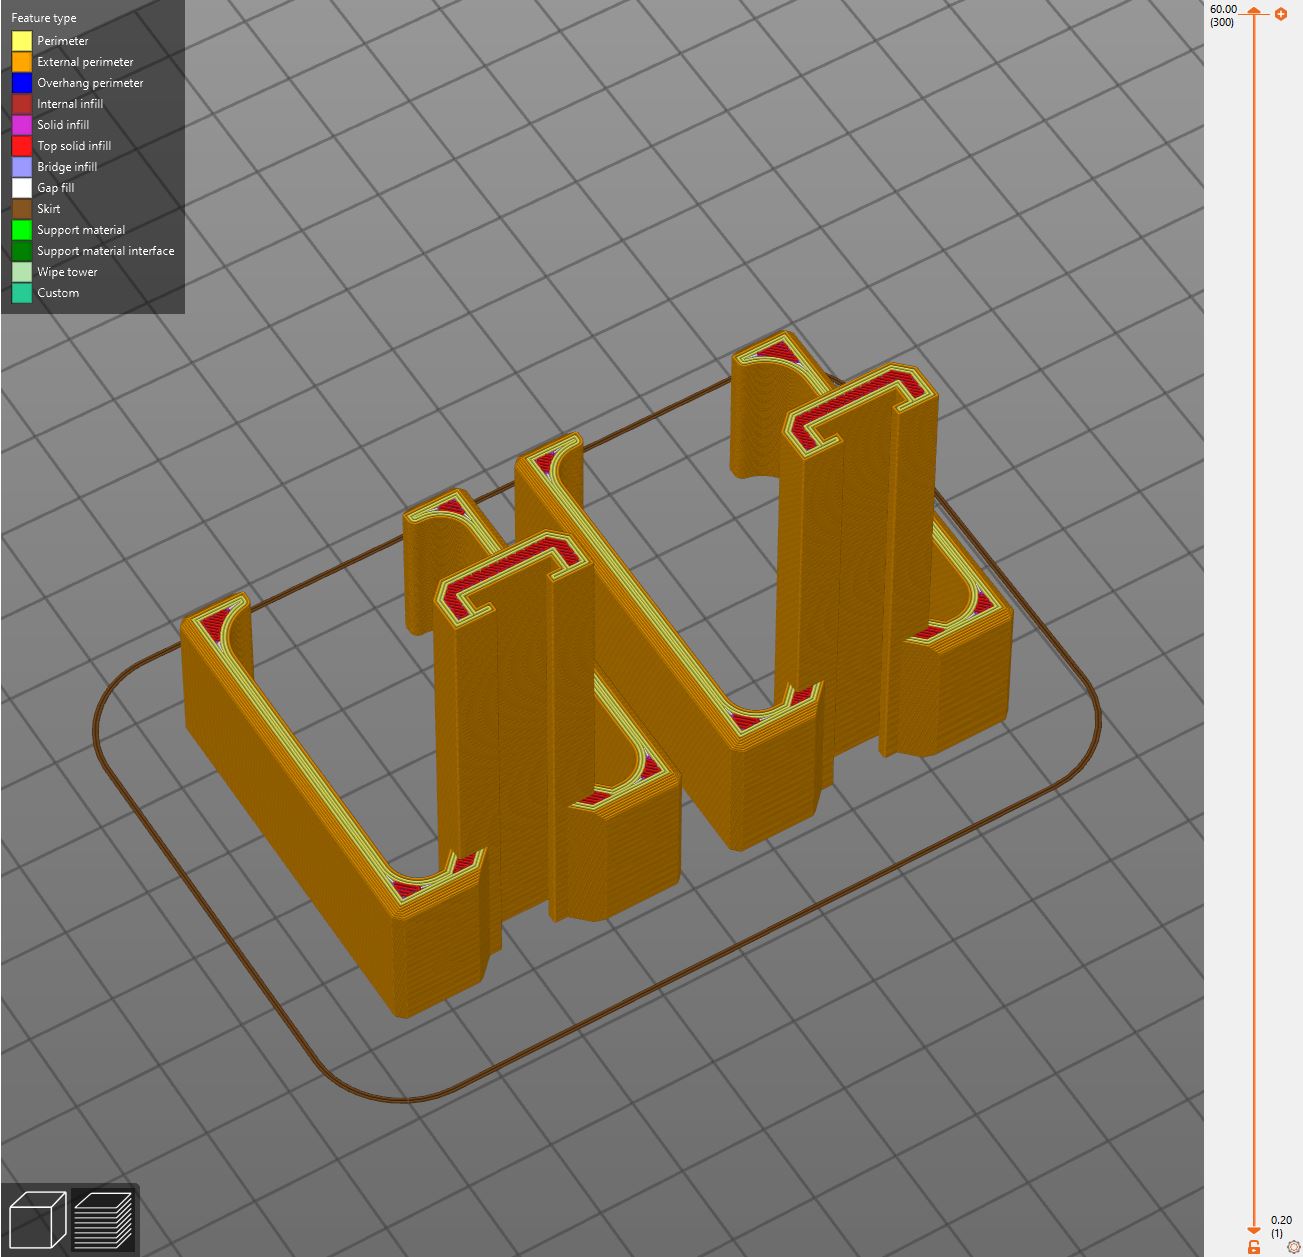Click the magenta Solid infill swatch

(22, 125)
